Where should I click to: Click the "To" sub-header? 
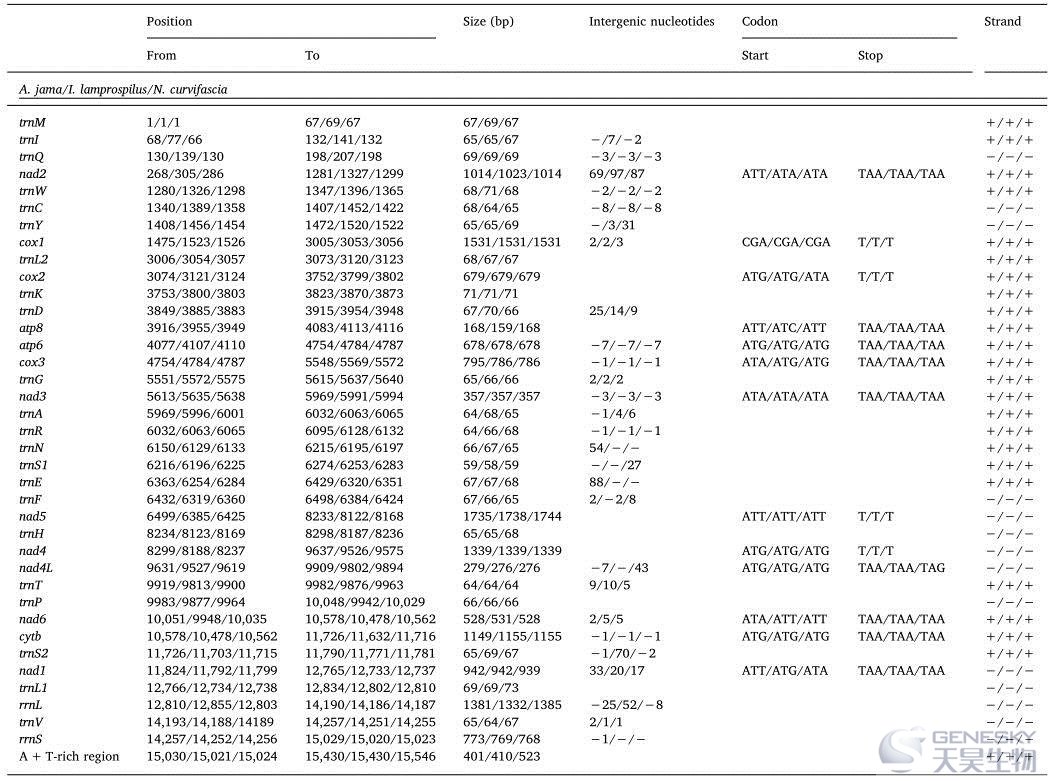[312, 56]
